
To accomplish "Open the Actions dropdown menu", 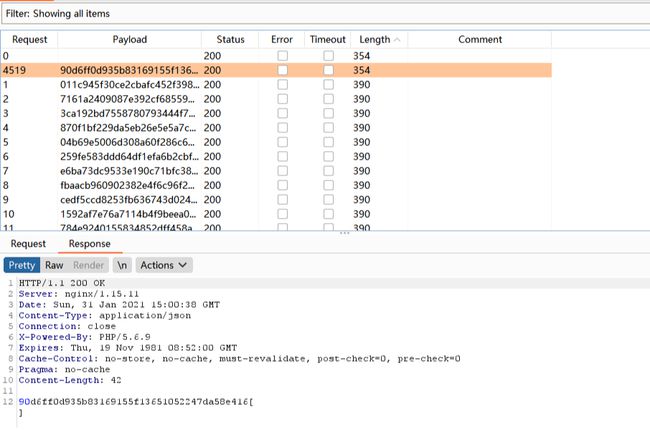I will 164,265.
